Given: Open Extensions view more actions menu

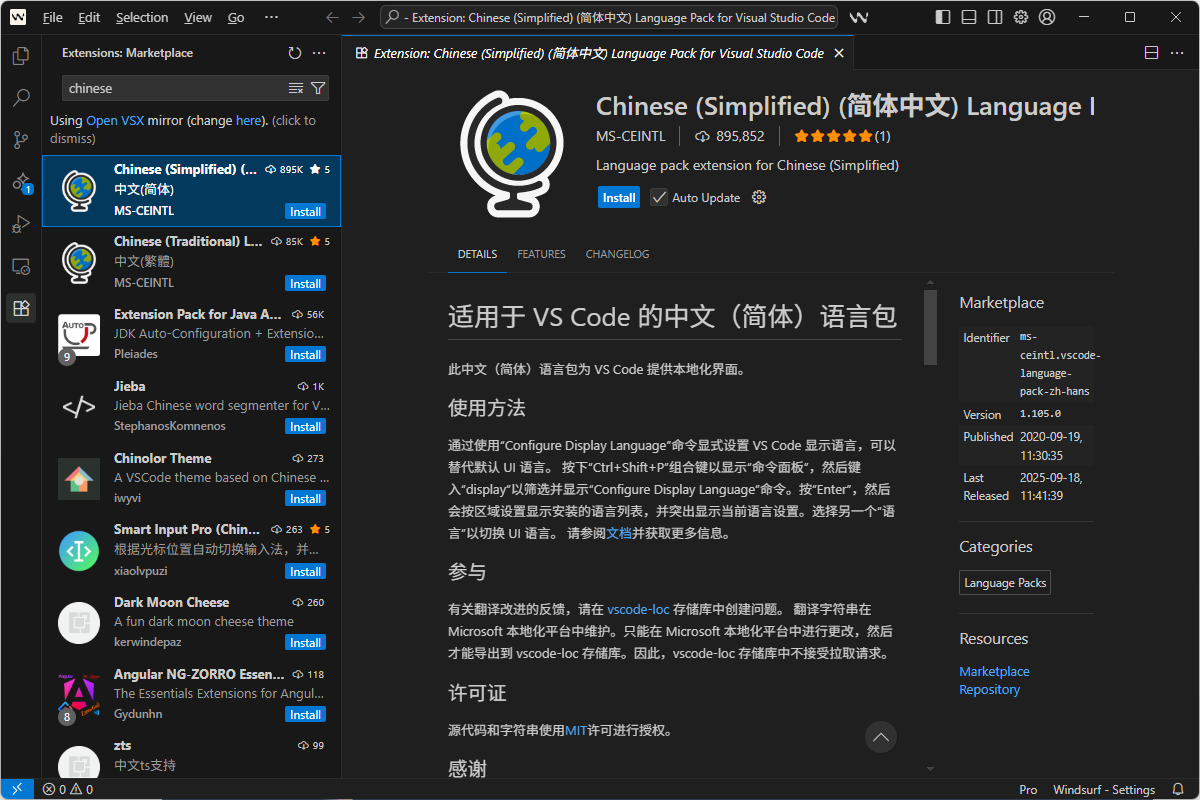Looking at the screenshot, I should [319, 53].
